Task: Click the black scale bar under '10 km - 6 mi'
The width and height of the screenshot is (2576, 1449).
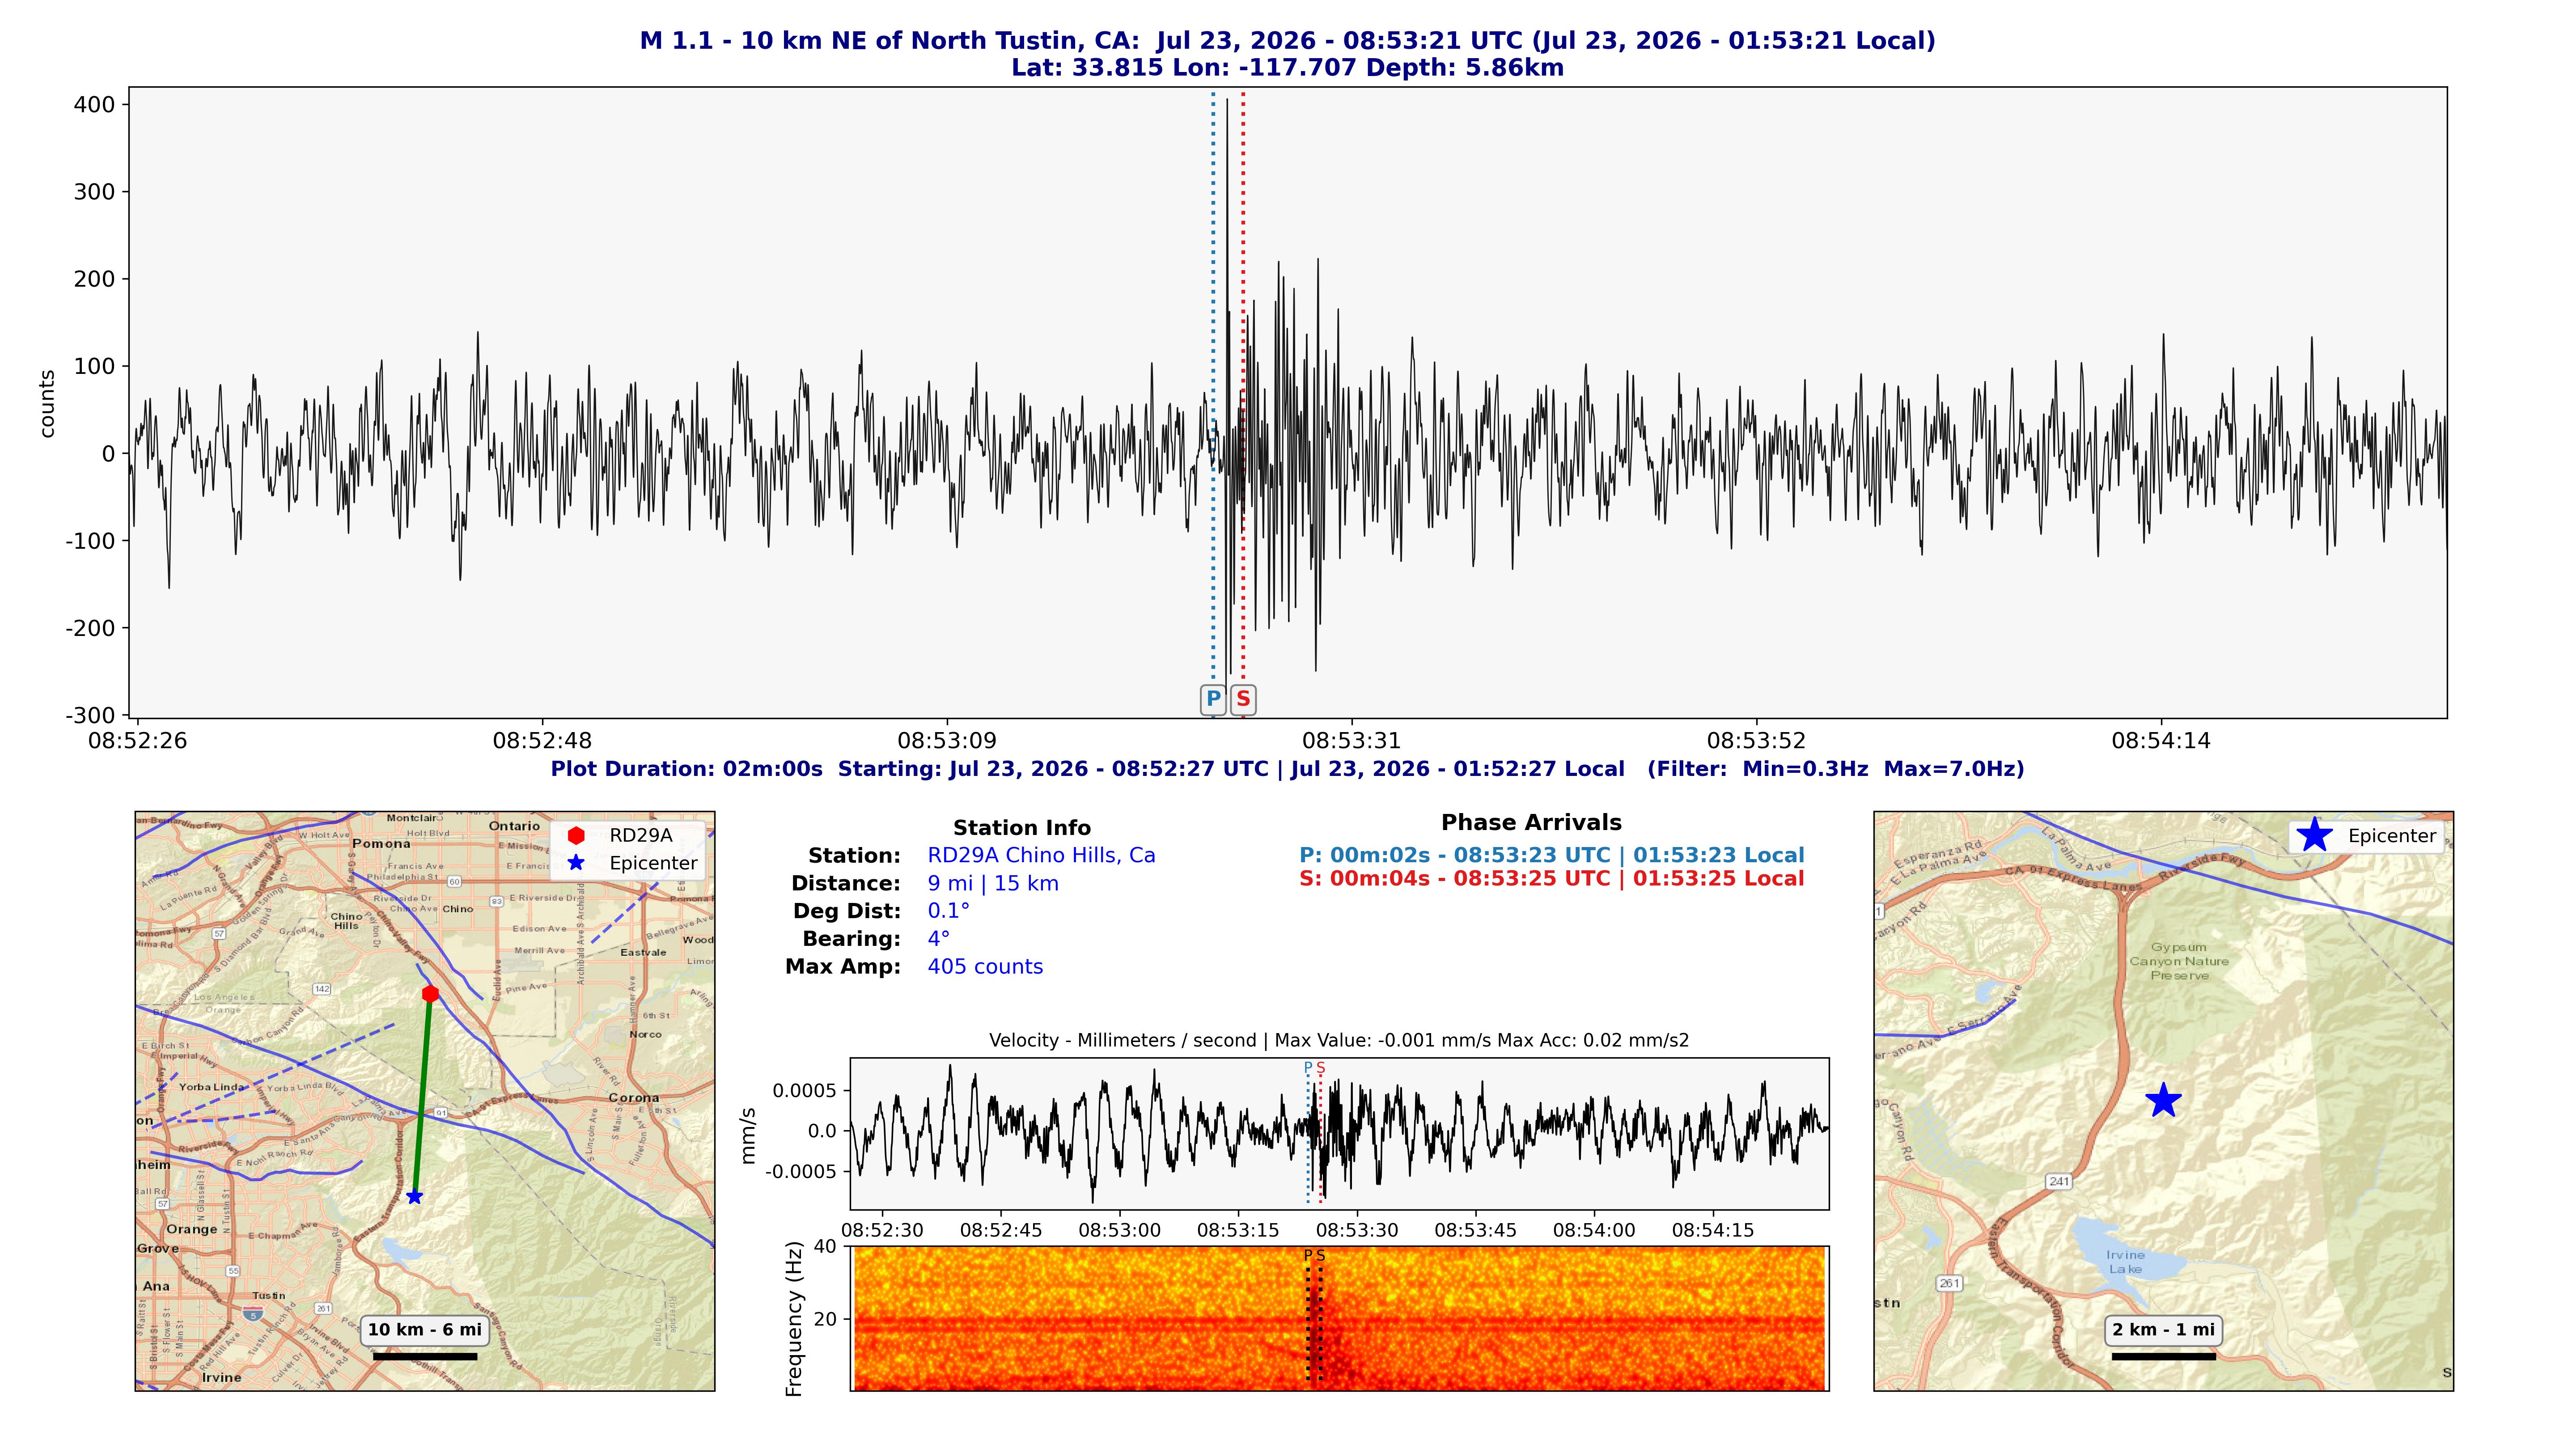Action: (424, 1357)
